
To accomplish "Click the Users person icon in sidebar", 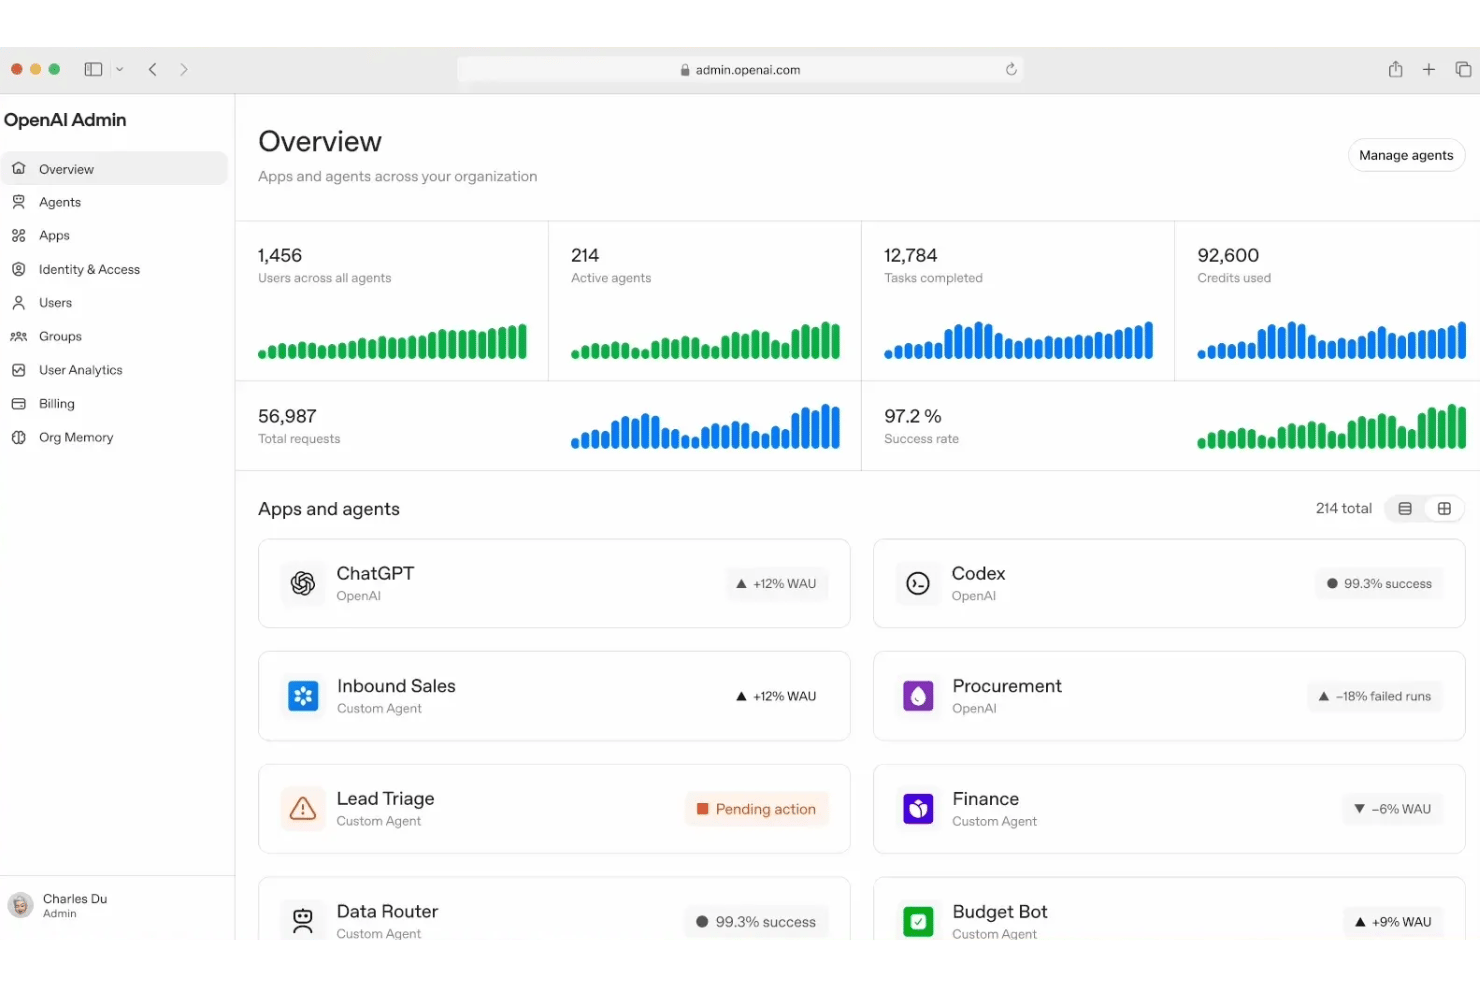I will (x=18, y=303).
